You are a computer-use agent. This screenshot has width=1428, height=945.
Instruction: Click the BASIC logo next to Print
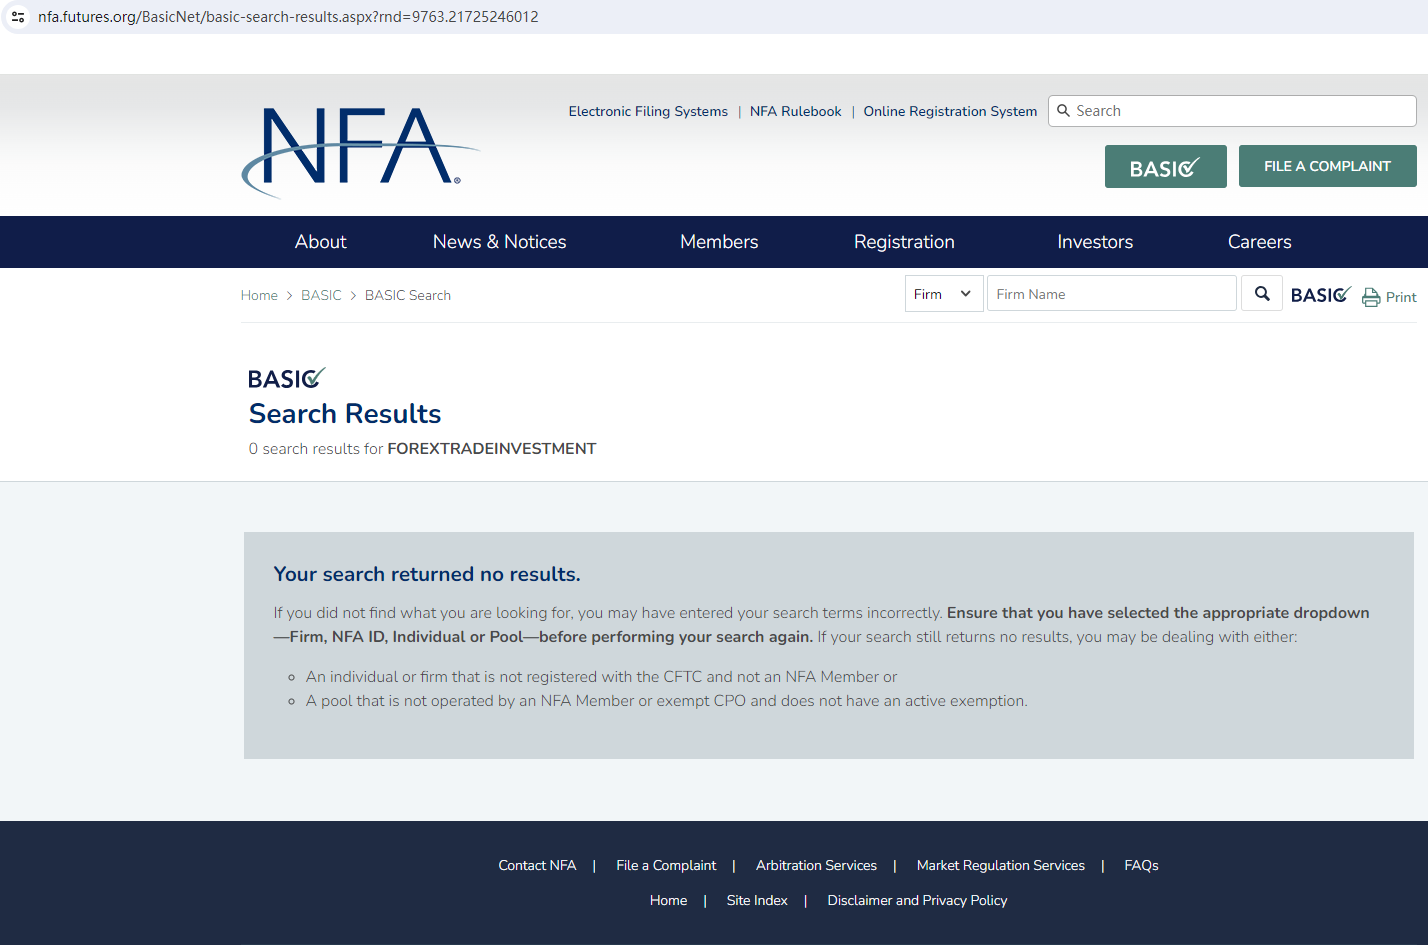point(1320,295)
